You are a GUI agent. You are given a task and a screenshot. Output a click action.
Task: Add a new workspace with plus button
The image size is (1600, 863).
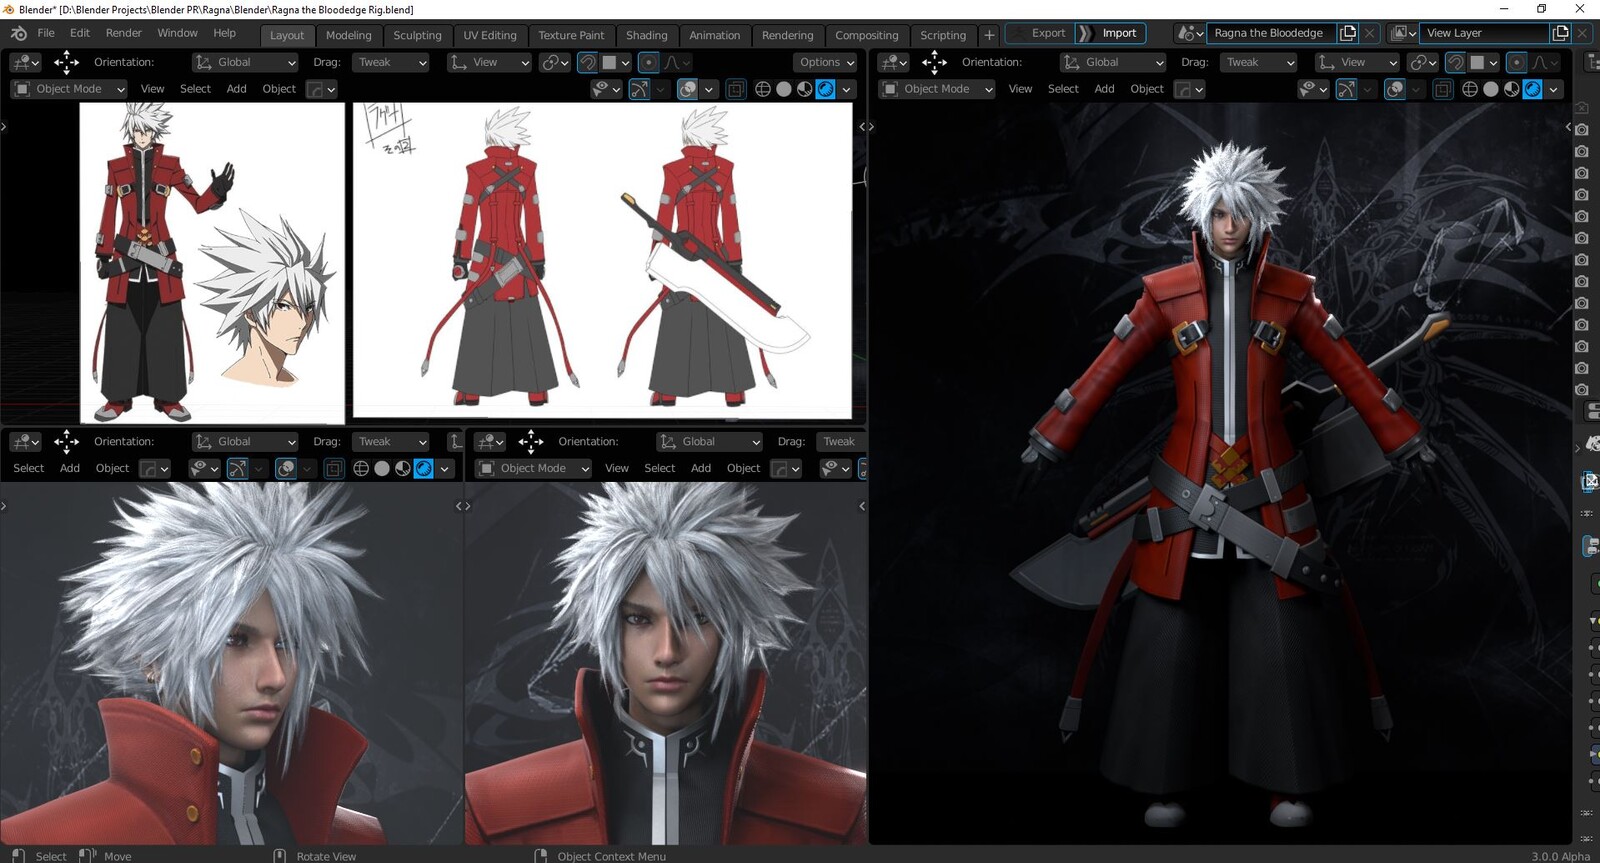pos(989,35)
